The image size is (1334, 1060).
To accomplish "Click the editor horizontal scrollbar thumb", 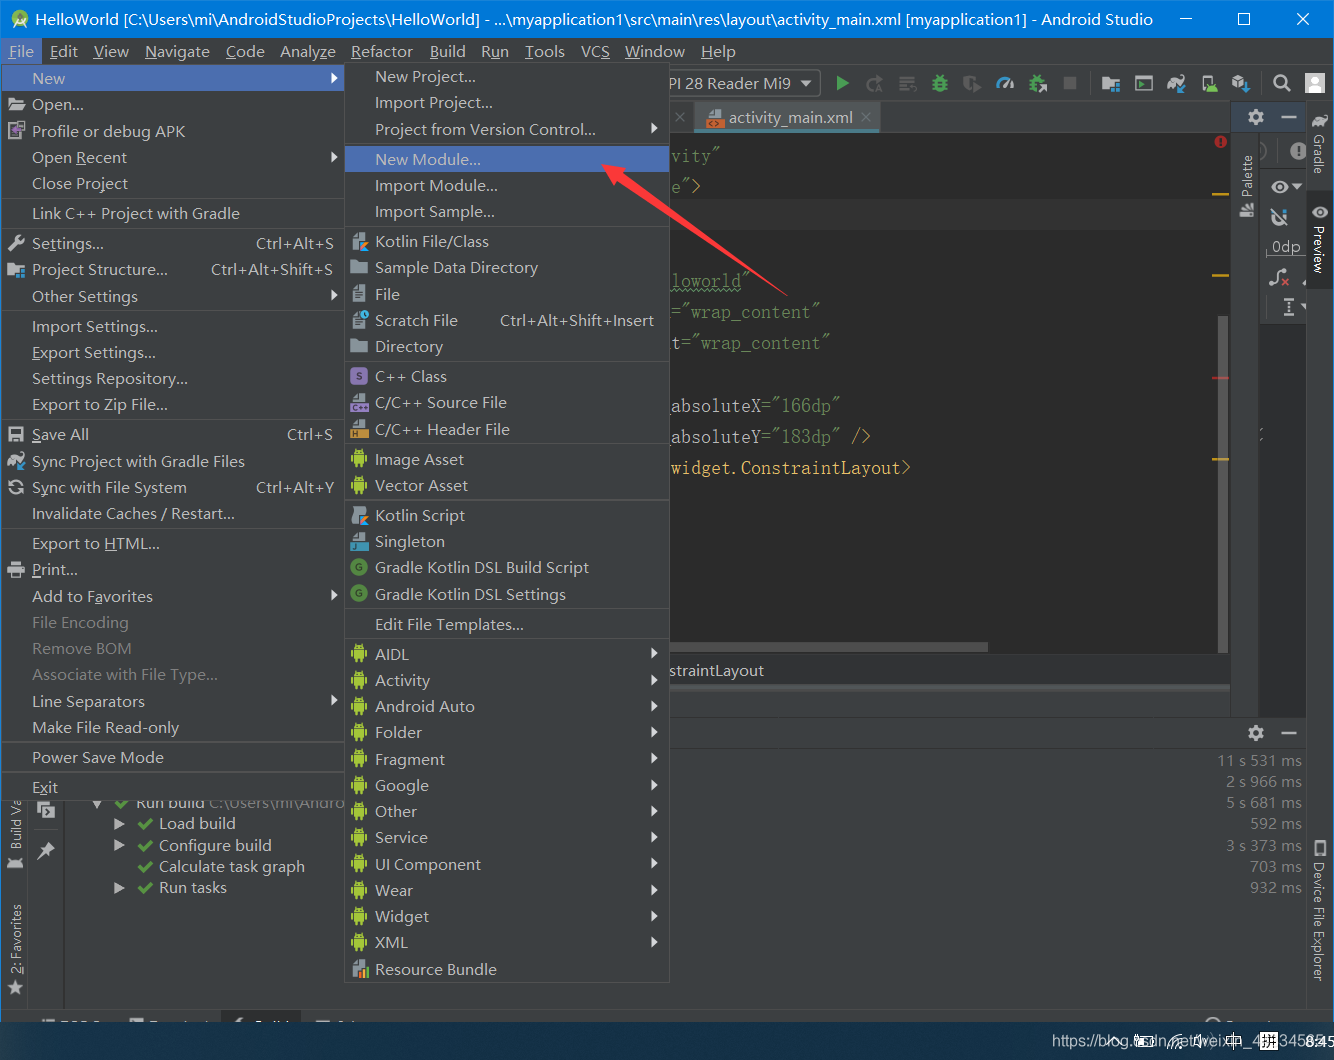I will (828, 647).
